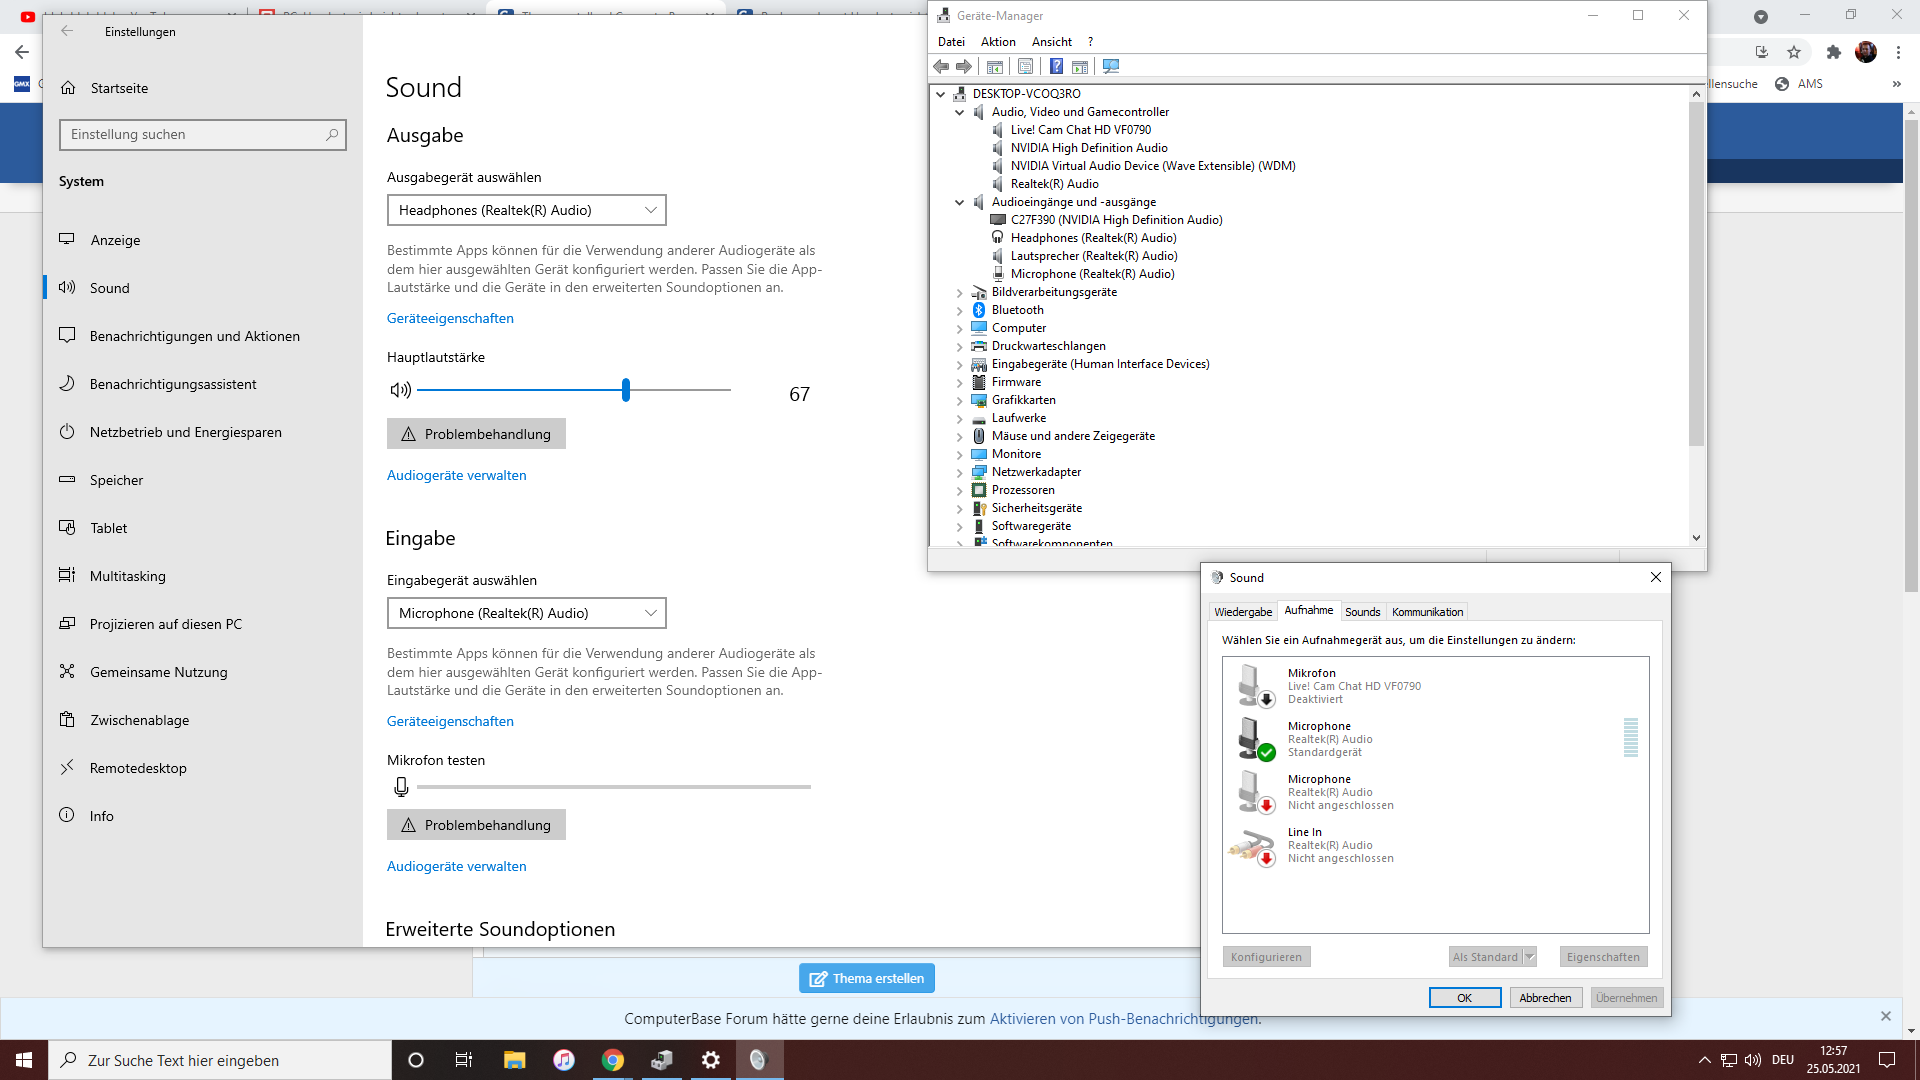Click Als Standard button in Sound dialog
The width and height of the screenshot is (1920, 1080).
[1486, 956]
